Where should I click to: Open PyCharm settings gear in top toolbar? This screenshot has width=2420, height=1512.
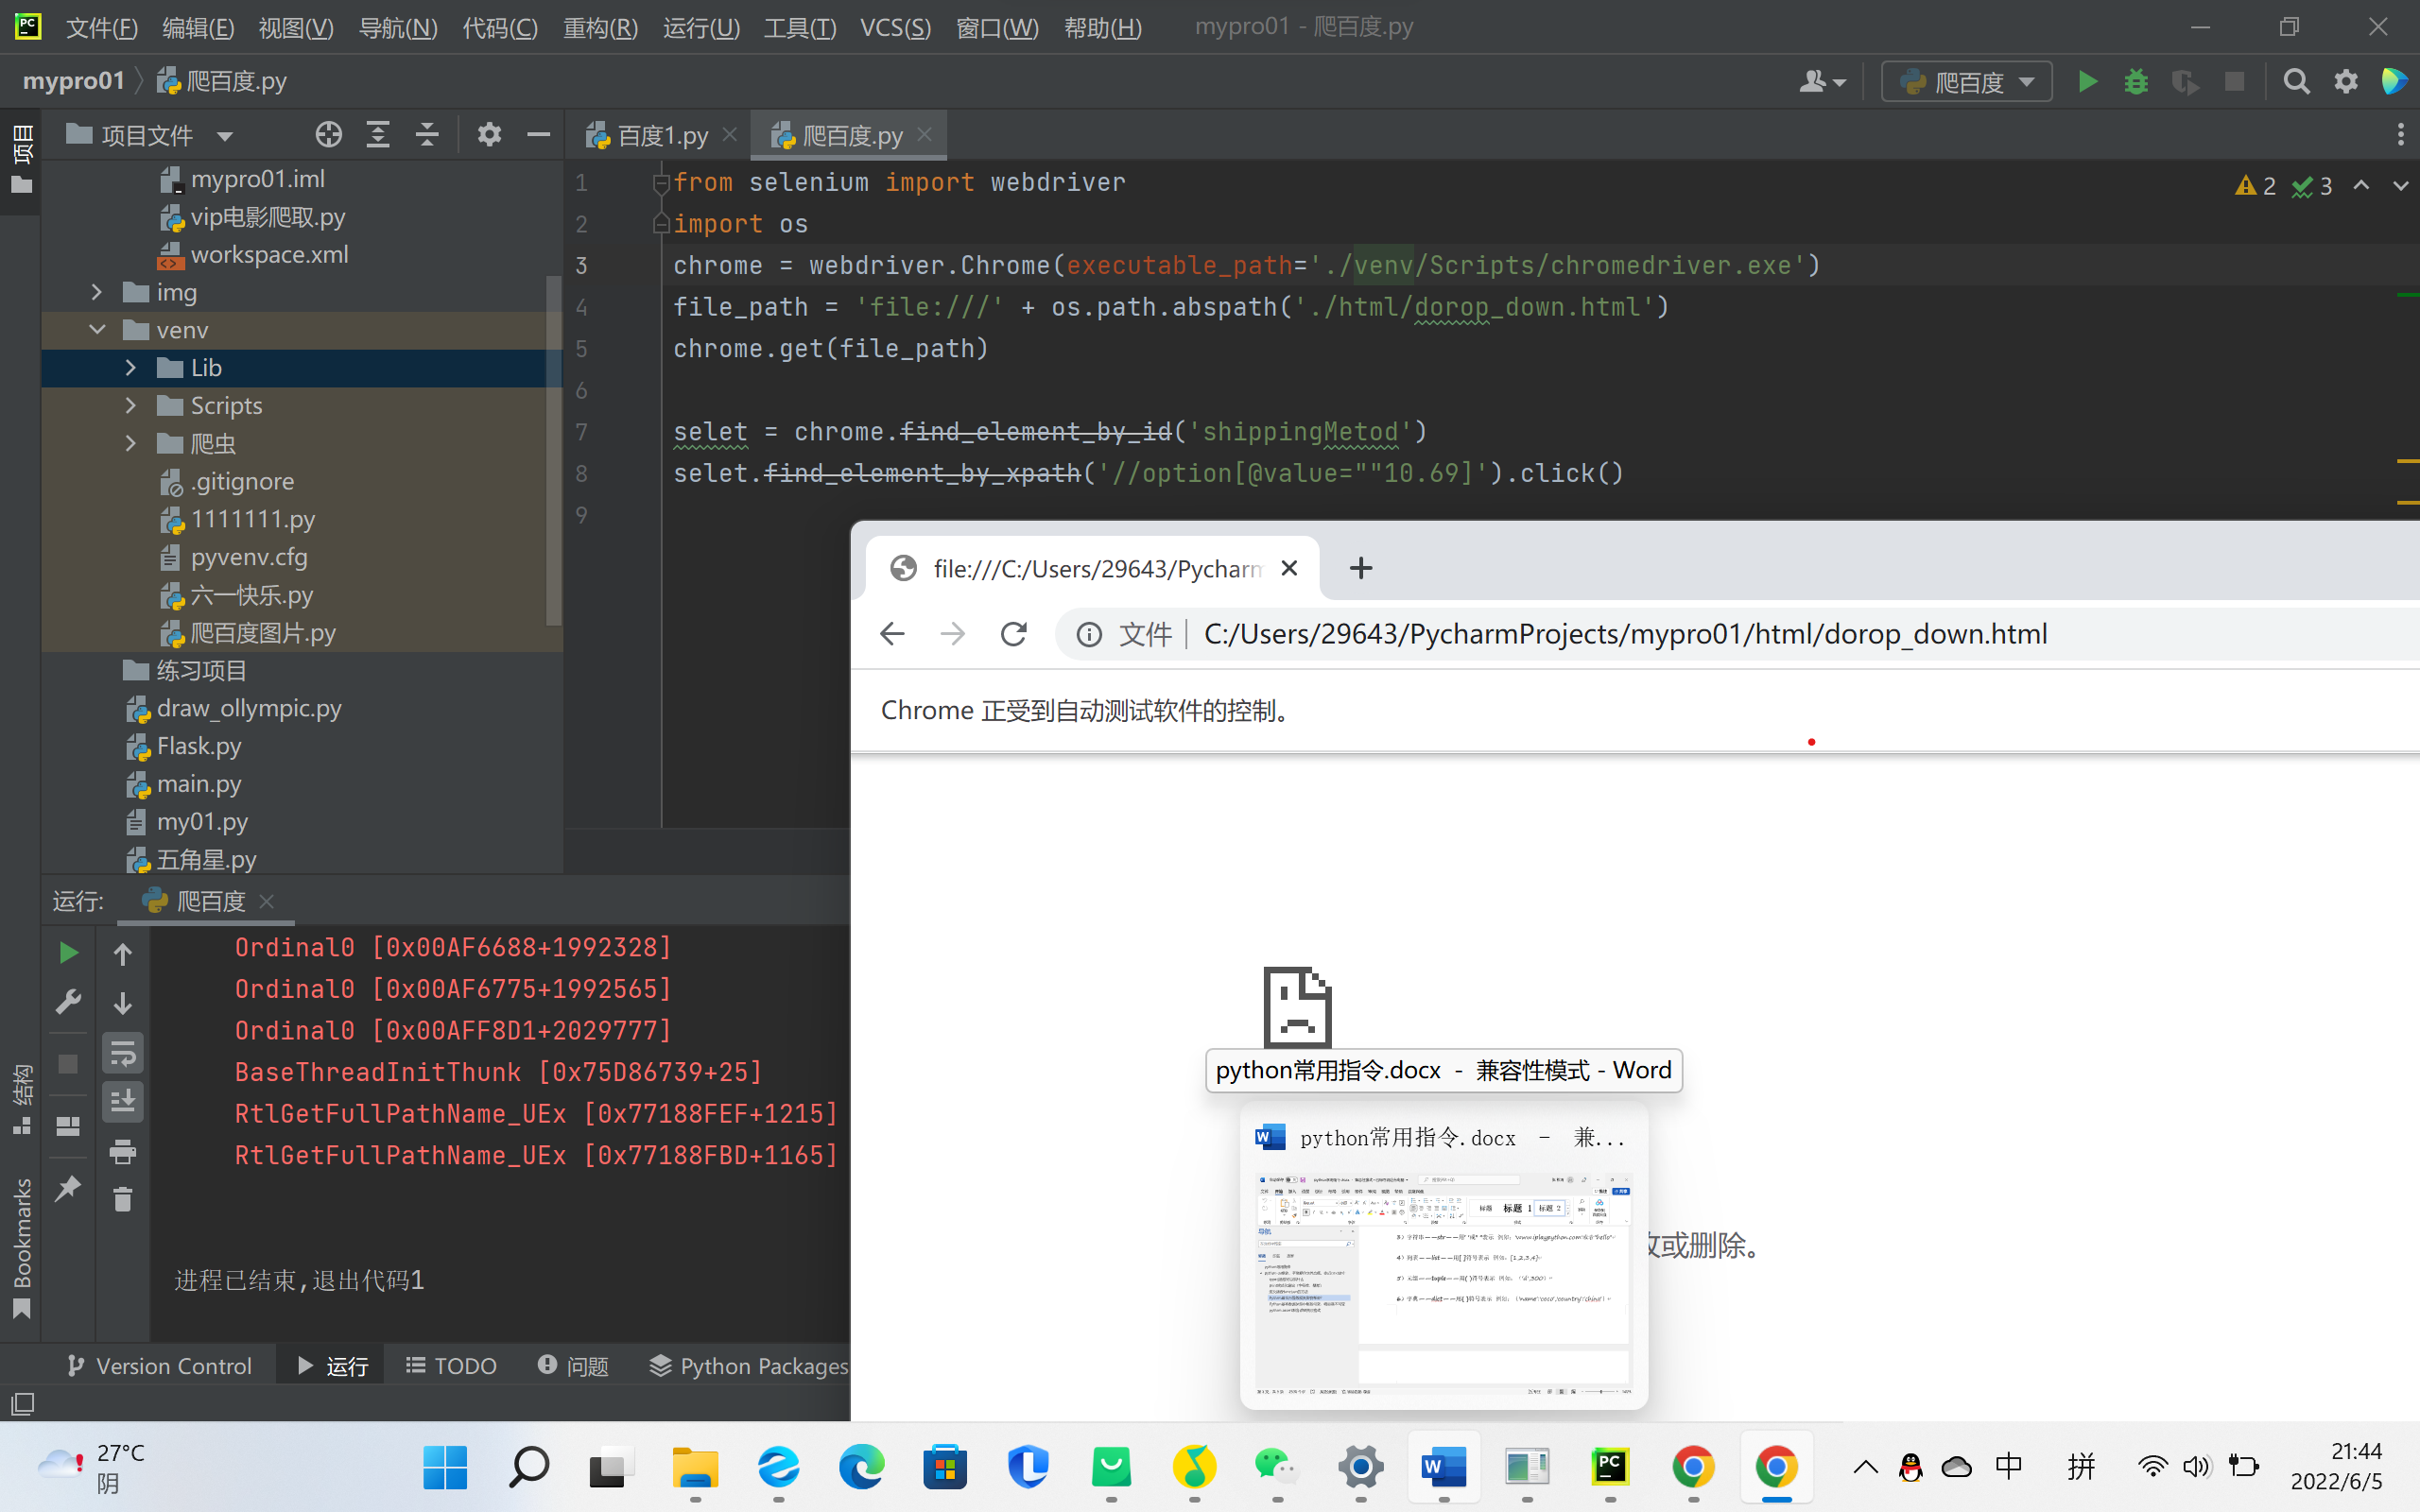[2346, 81]
